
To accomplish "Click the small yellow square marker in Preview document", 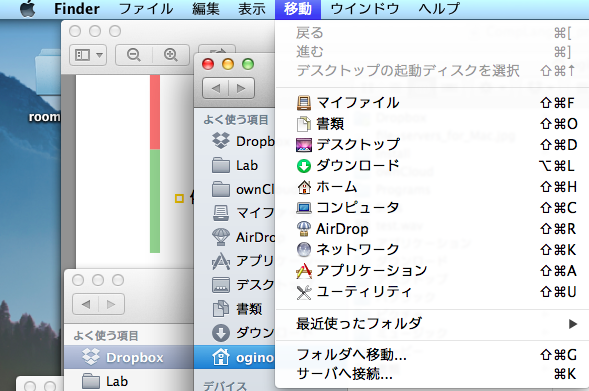I will [x=179, y=198].
